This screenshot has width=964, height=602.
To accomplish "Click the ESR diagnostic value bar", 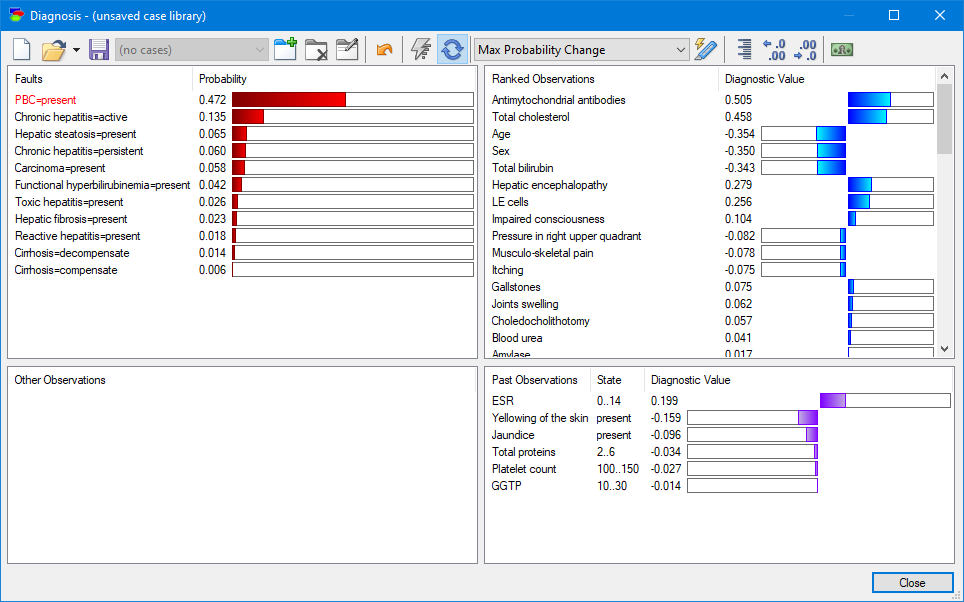I will (x=885, y=400).
